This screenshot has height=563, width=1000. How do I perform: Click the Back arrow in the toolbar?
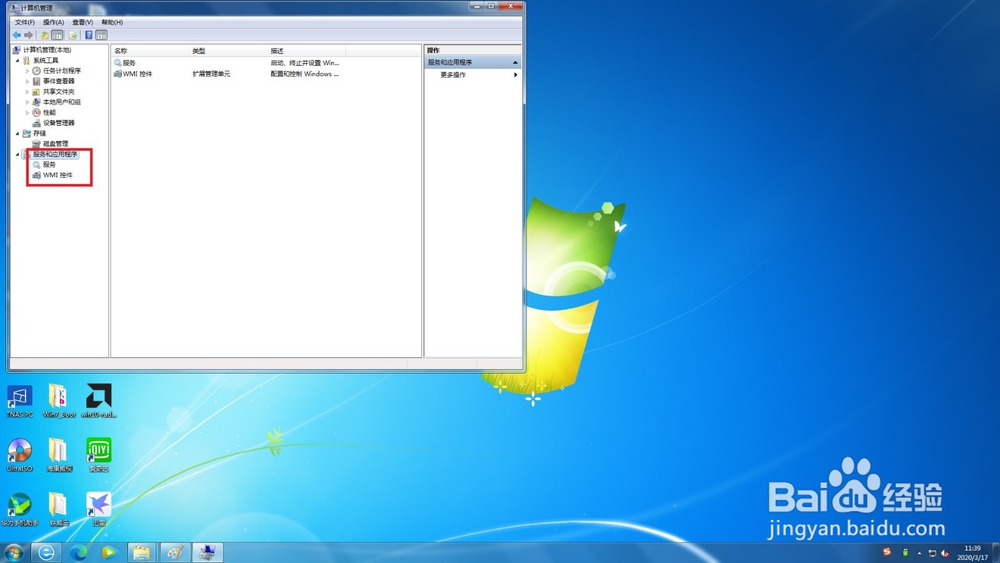click(17, 35)
